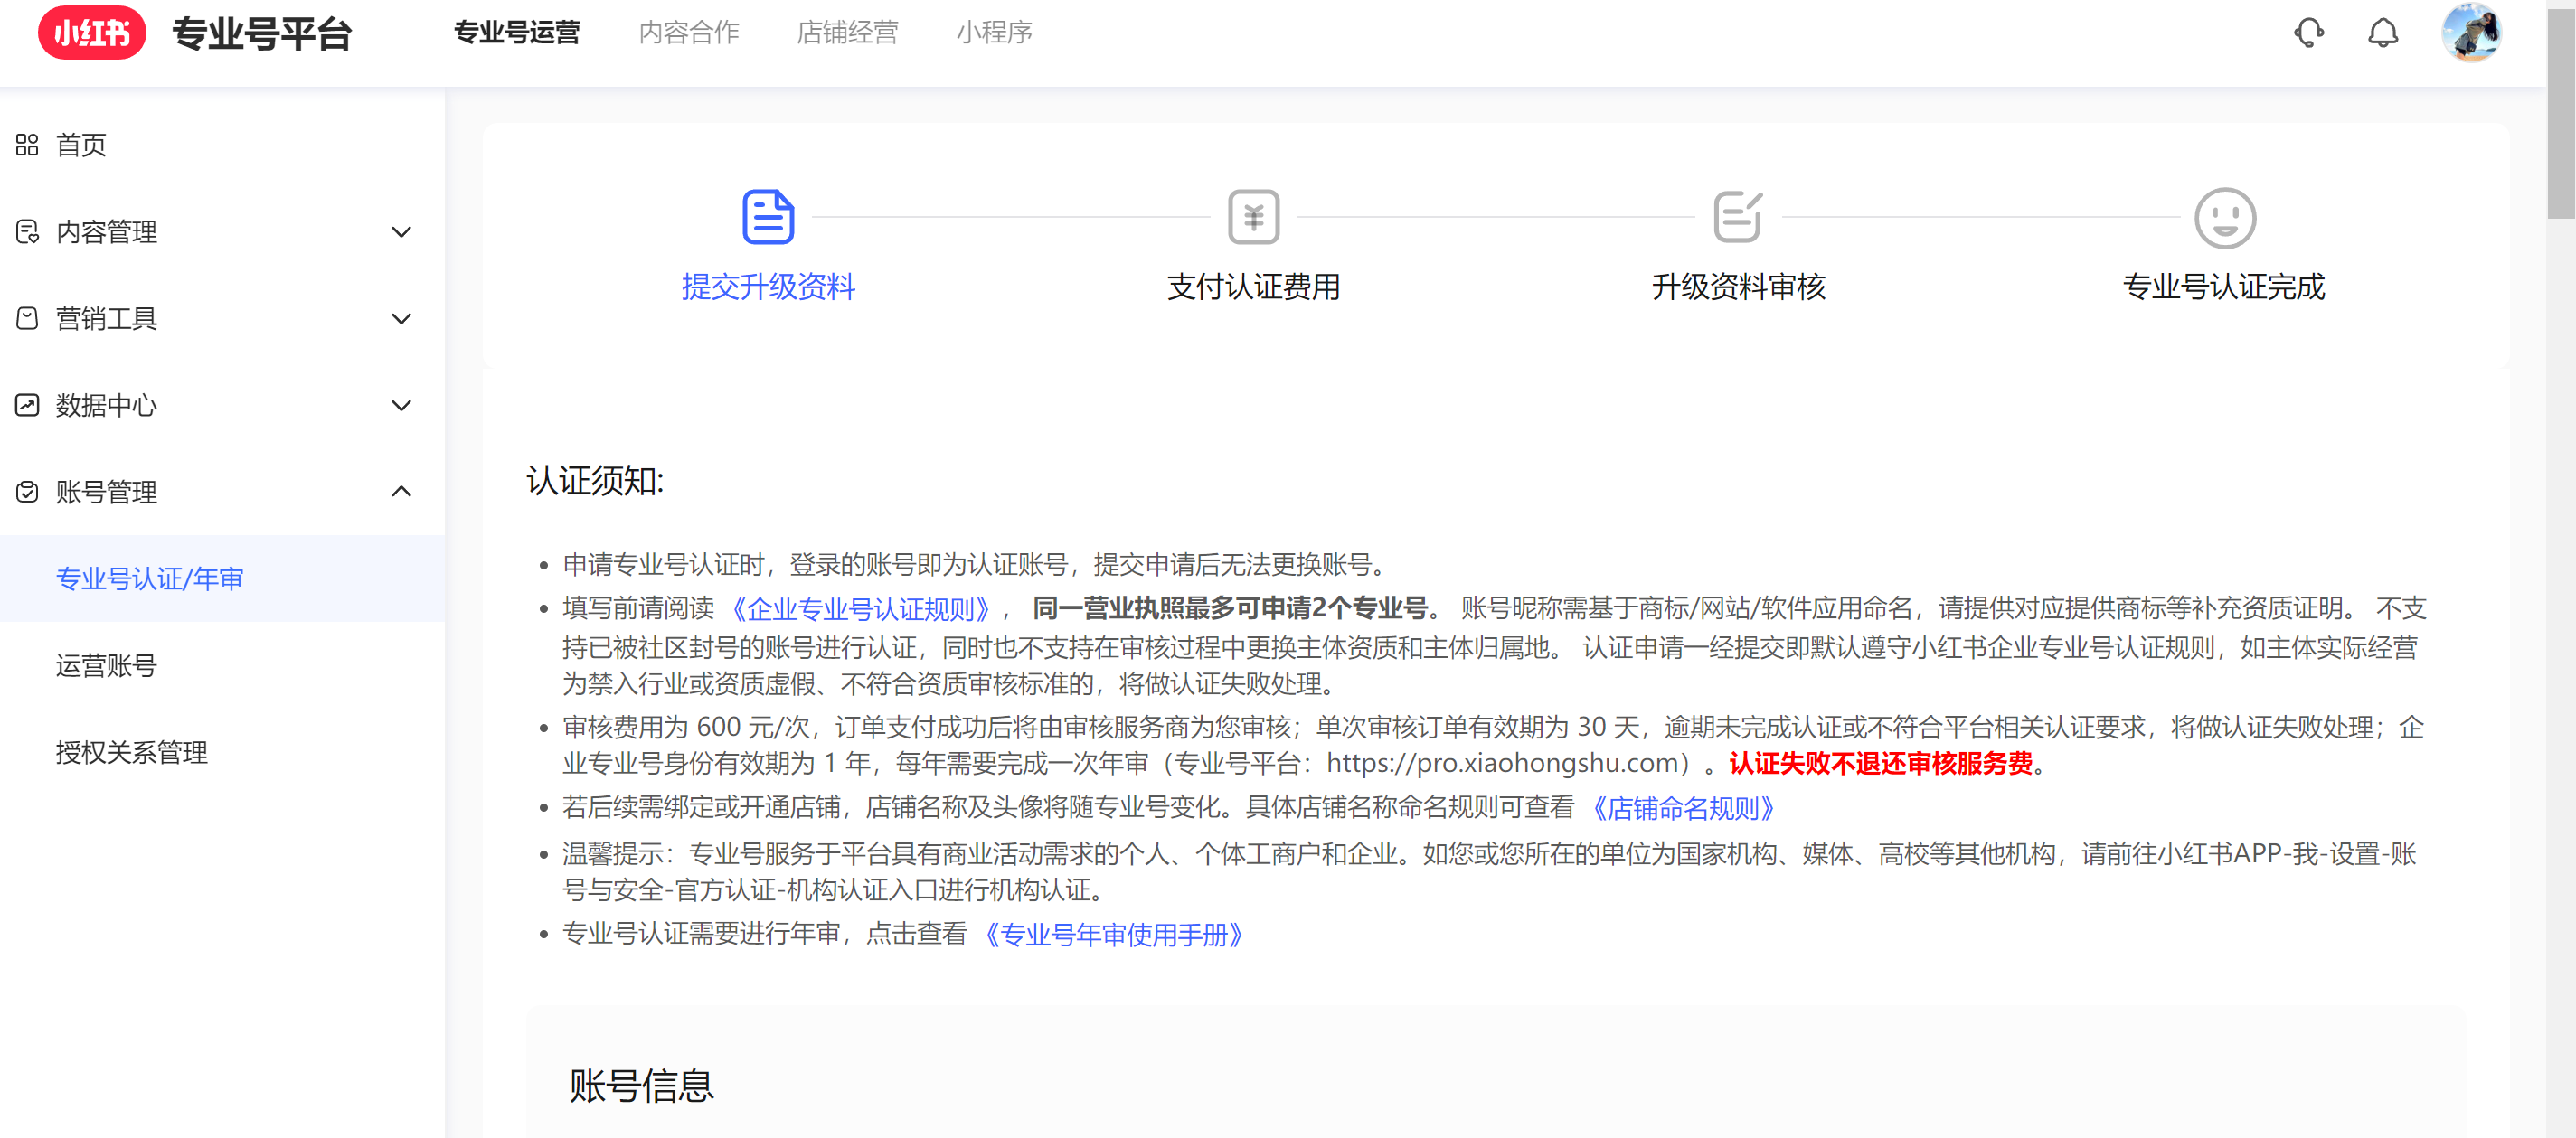Open the notification bell icon
The width and height of the screenshot is (2576, 1138).
[x=2383, y=33]
